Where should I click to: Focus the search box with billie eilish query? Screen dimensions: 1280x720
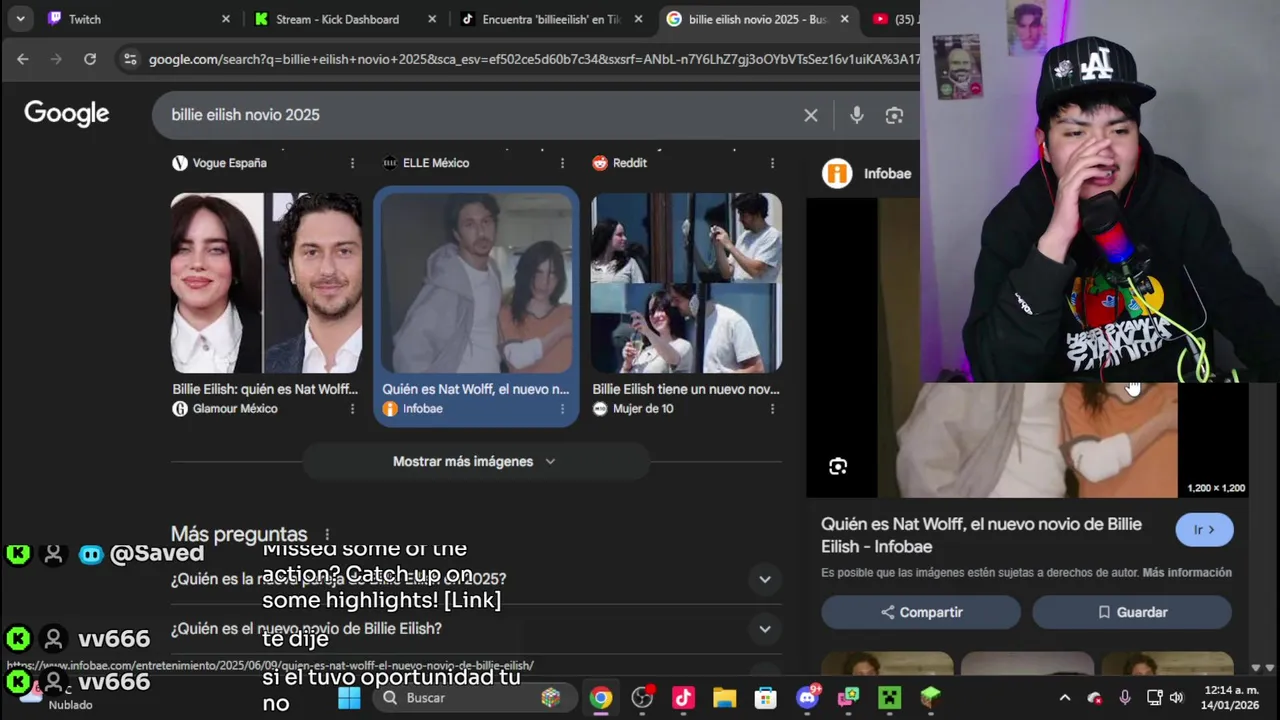coord(480,115)
